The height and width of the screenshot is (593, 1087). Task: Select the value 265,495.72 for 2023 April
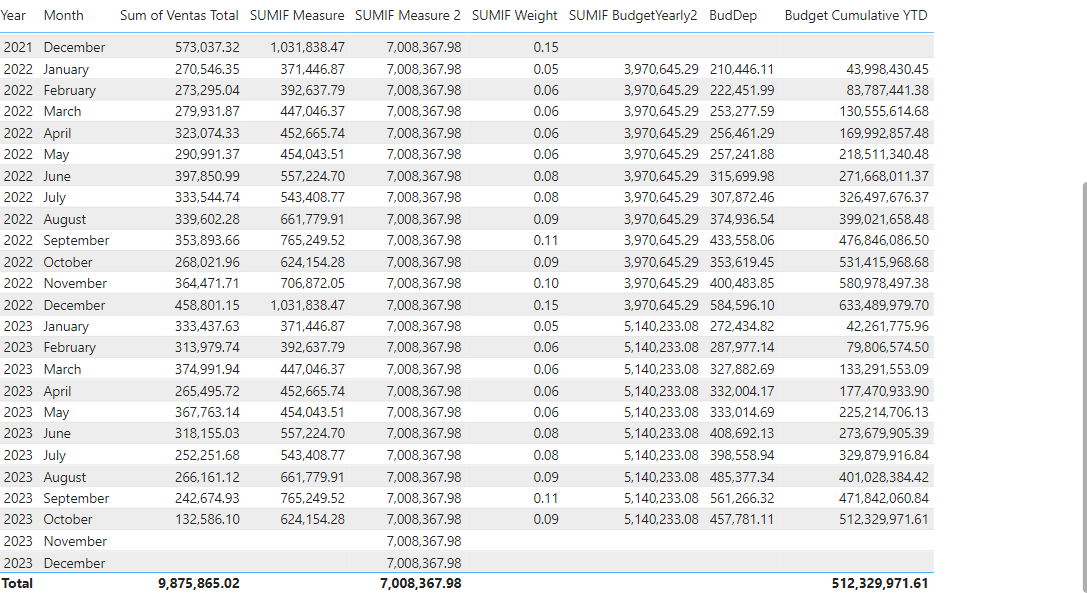pyautogui.click(x=207, y=391)
